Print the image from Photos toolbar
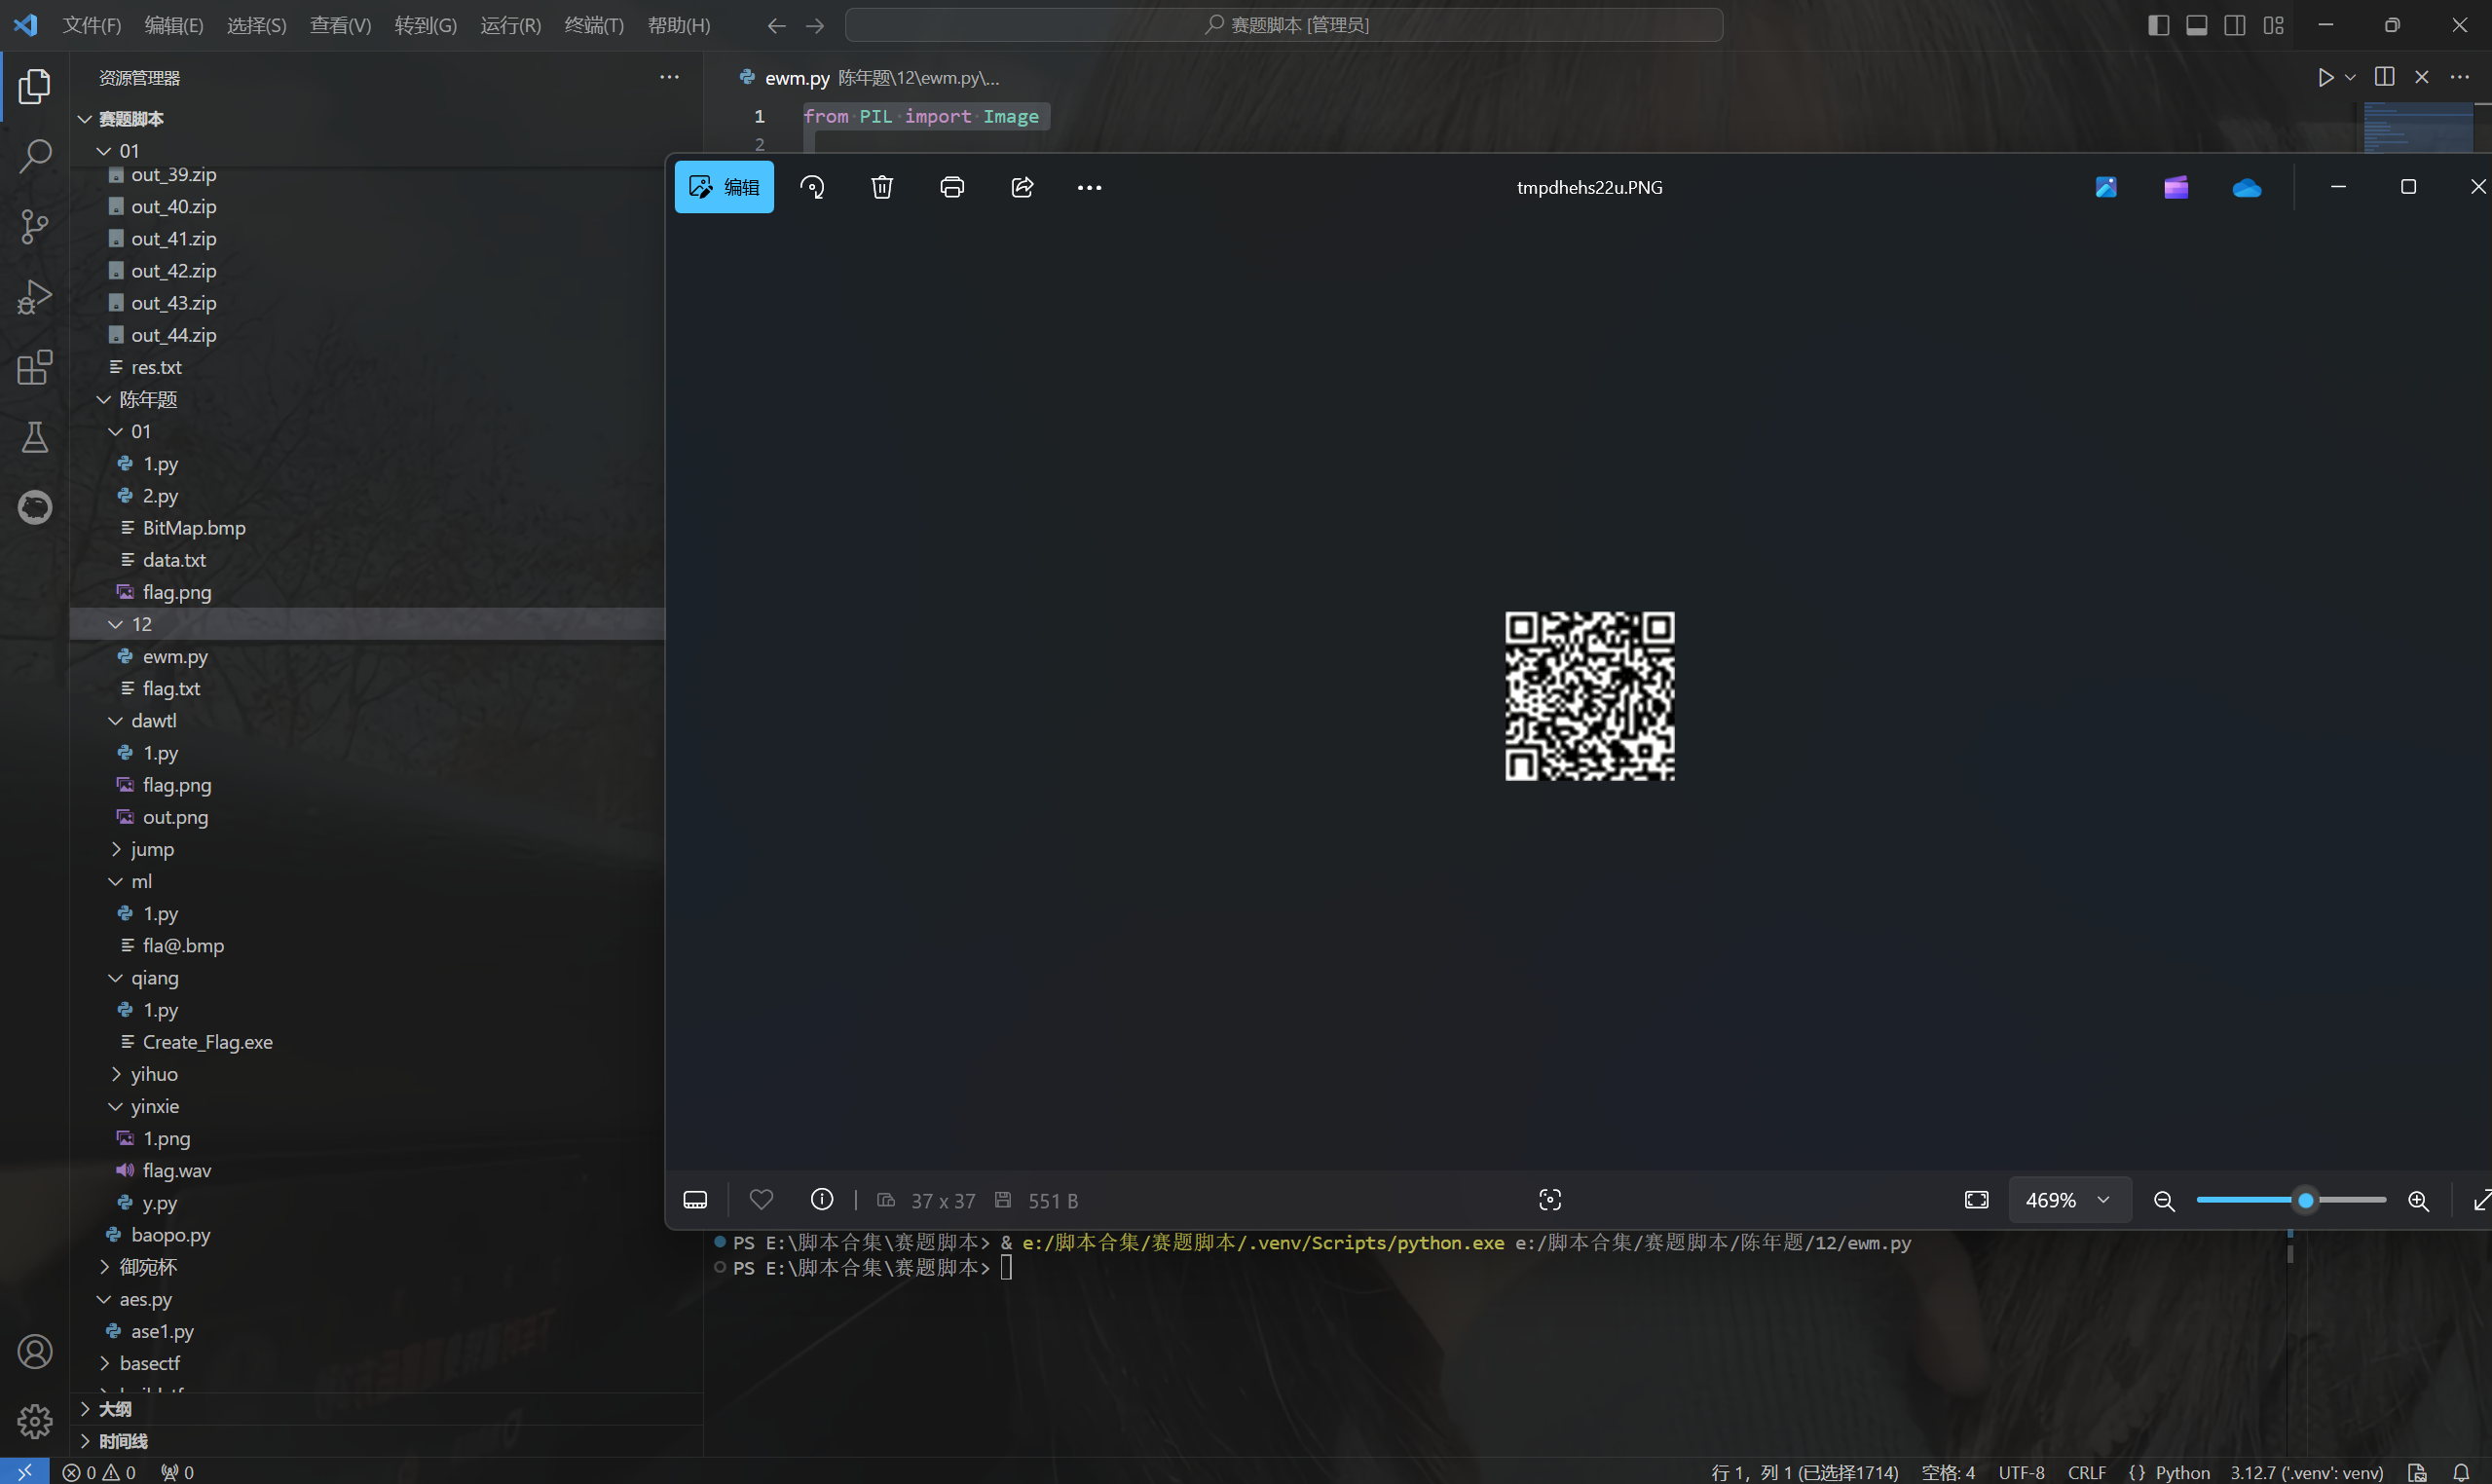Image resolution: width=2492 pixels, height=1484 pixels. (x=952, y=187)
